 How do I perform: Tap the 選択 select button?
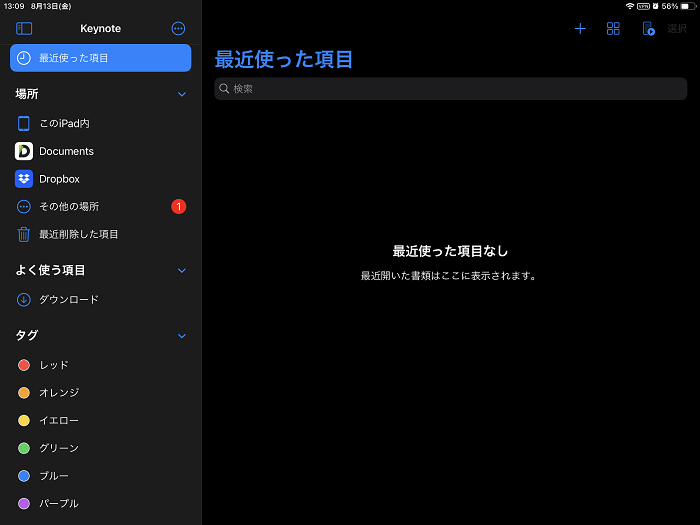coord(677,29)
